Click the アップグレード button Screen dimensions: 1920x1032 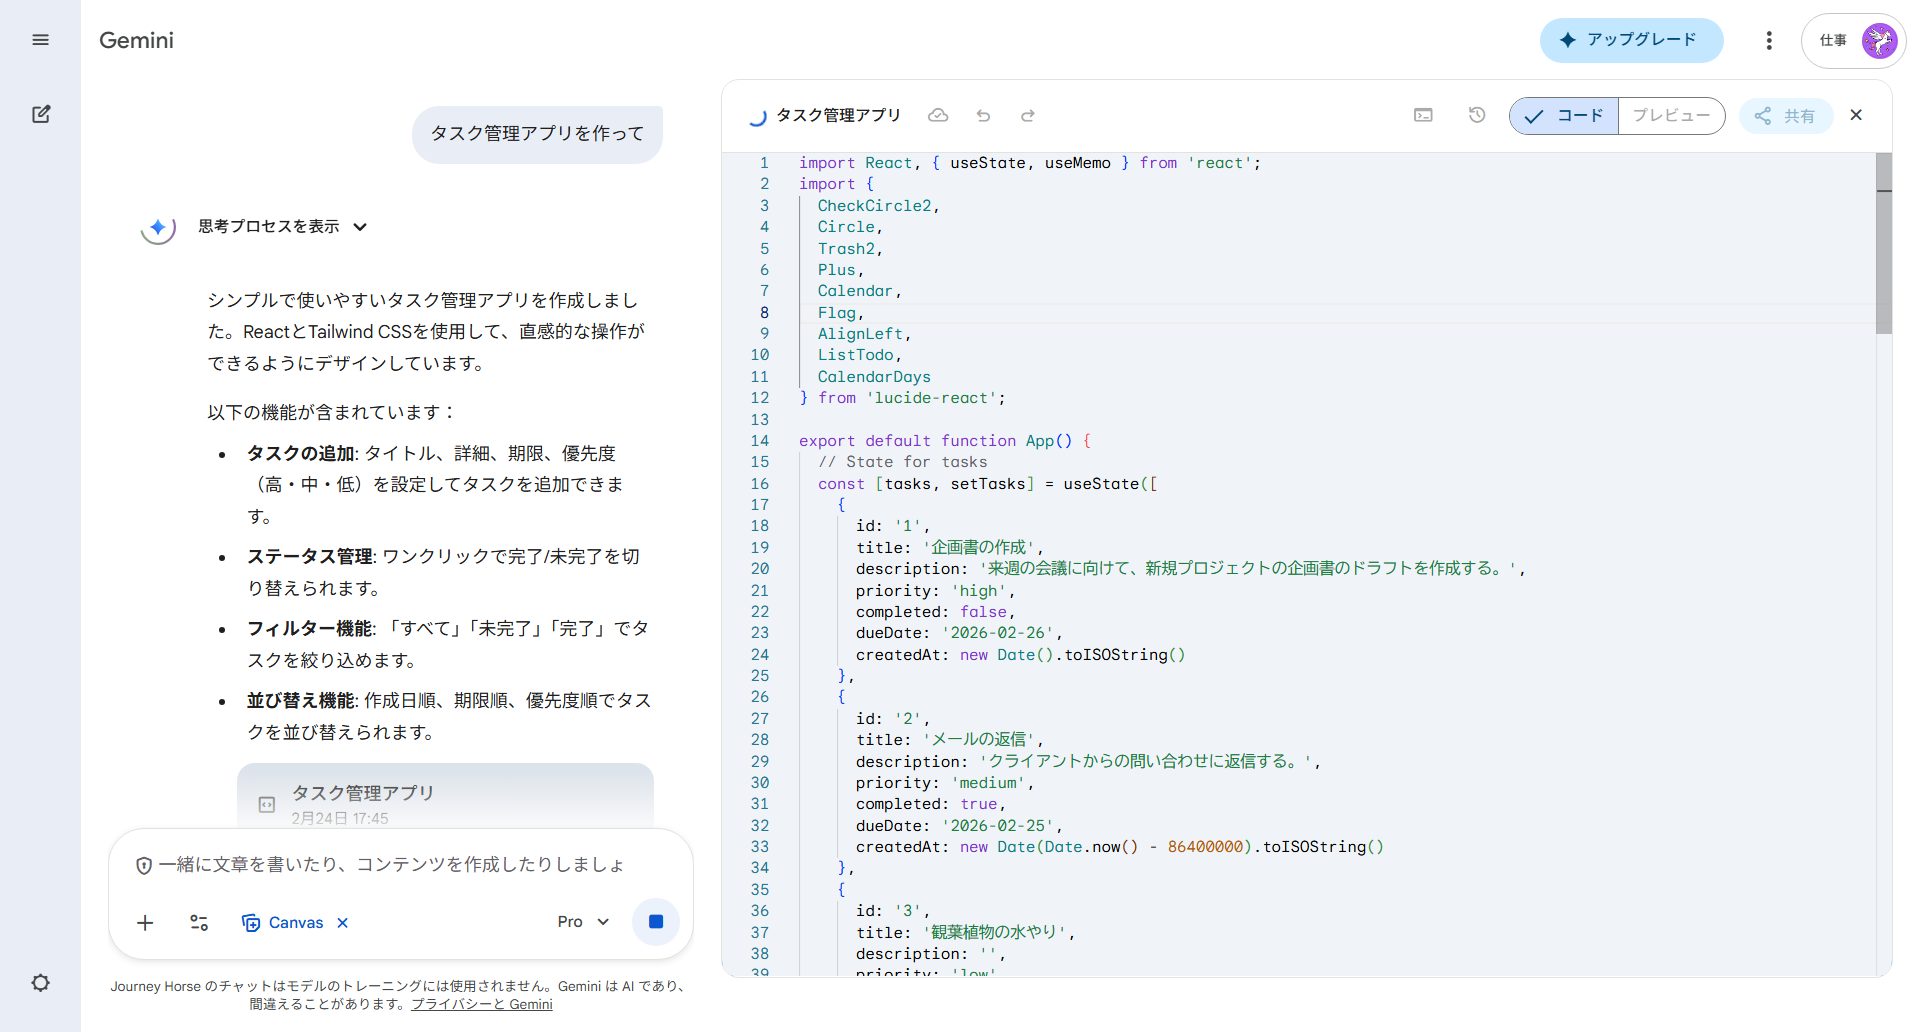1631,40
